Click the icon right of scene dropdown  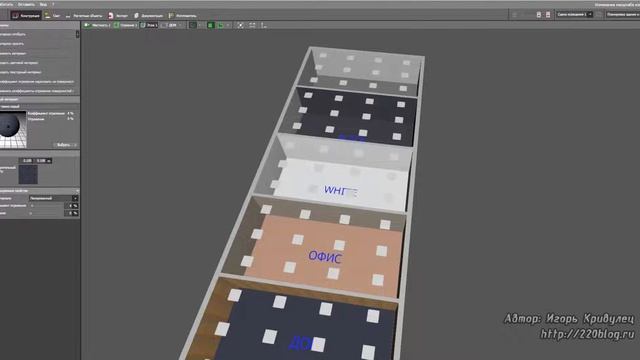[598, 15]
